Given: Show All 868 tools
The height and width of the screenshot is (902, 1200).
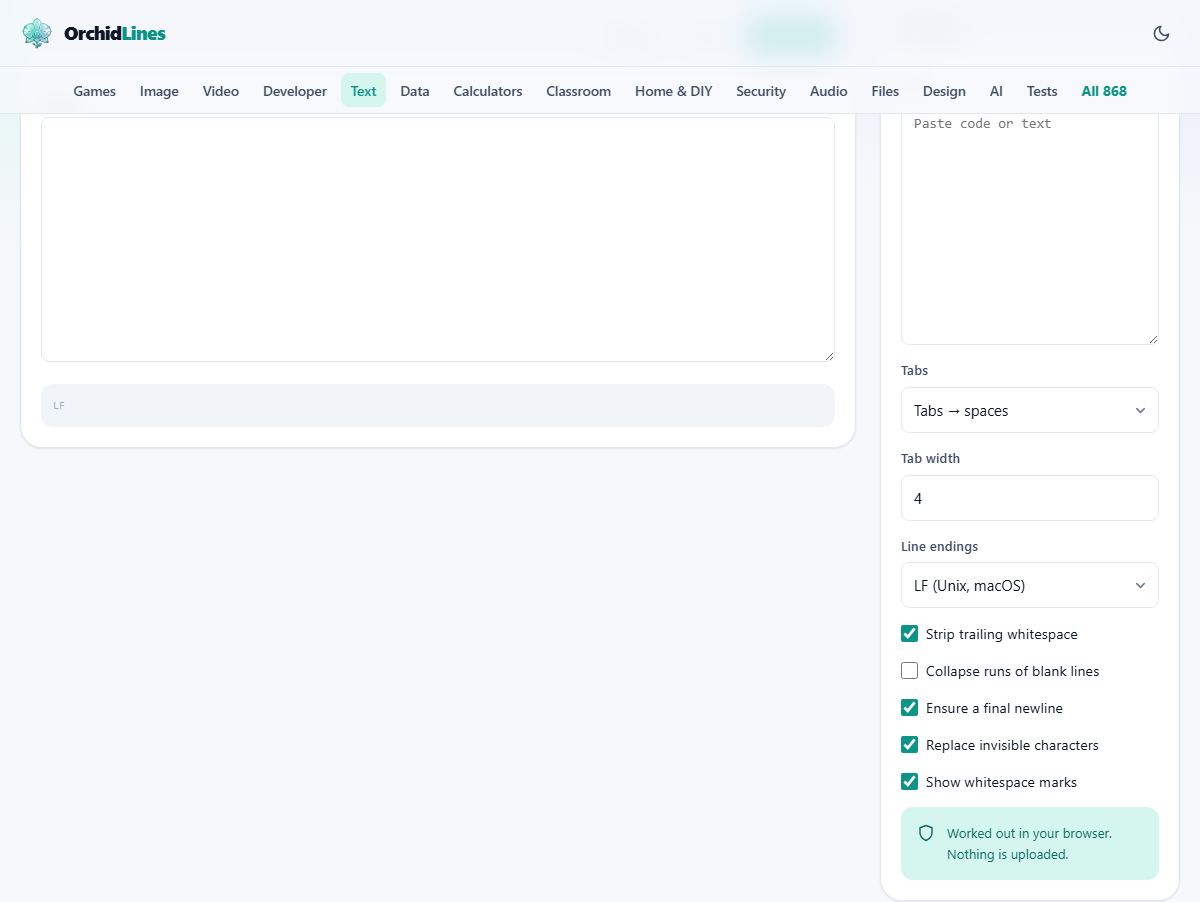Looking at the screenshot, I should (1104, 91).
